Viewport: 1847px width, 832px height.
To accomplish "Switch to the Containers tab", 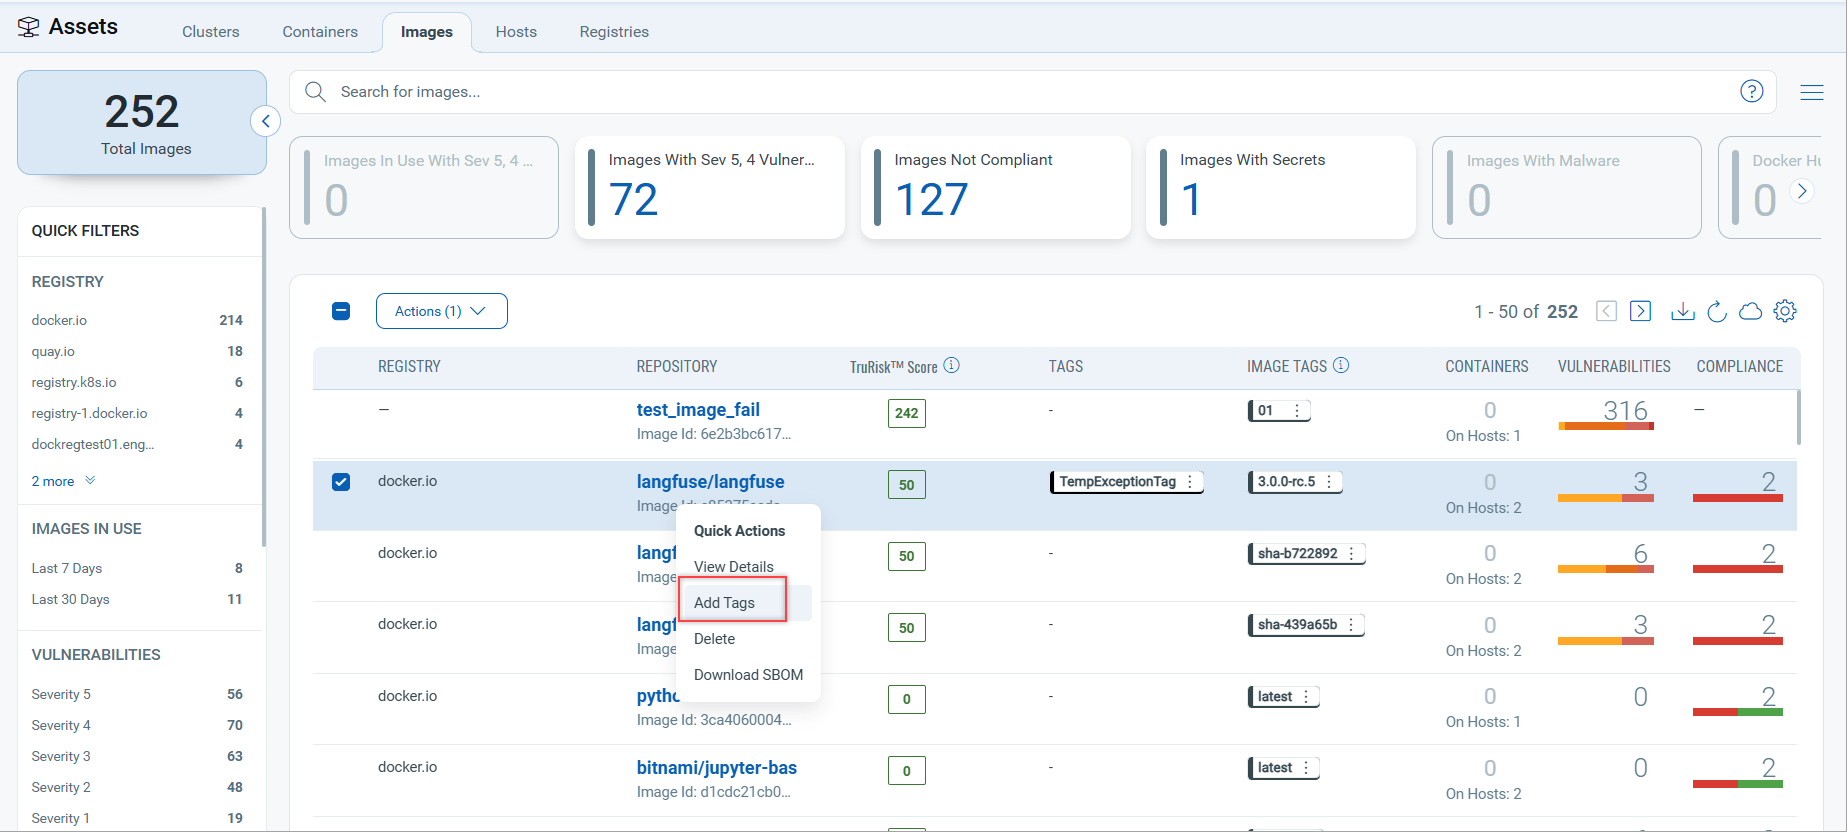I will click(320, 32).
